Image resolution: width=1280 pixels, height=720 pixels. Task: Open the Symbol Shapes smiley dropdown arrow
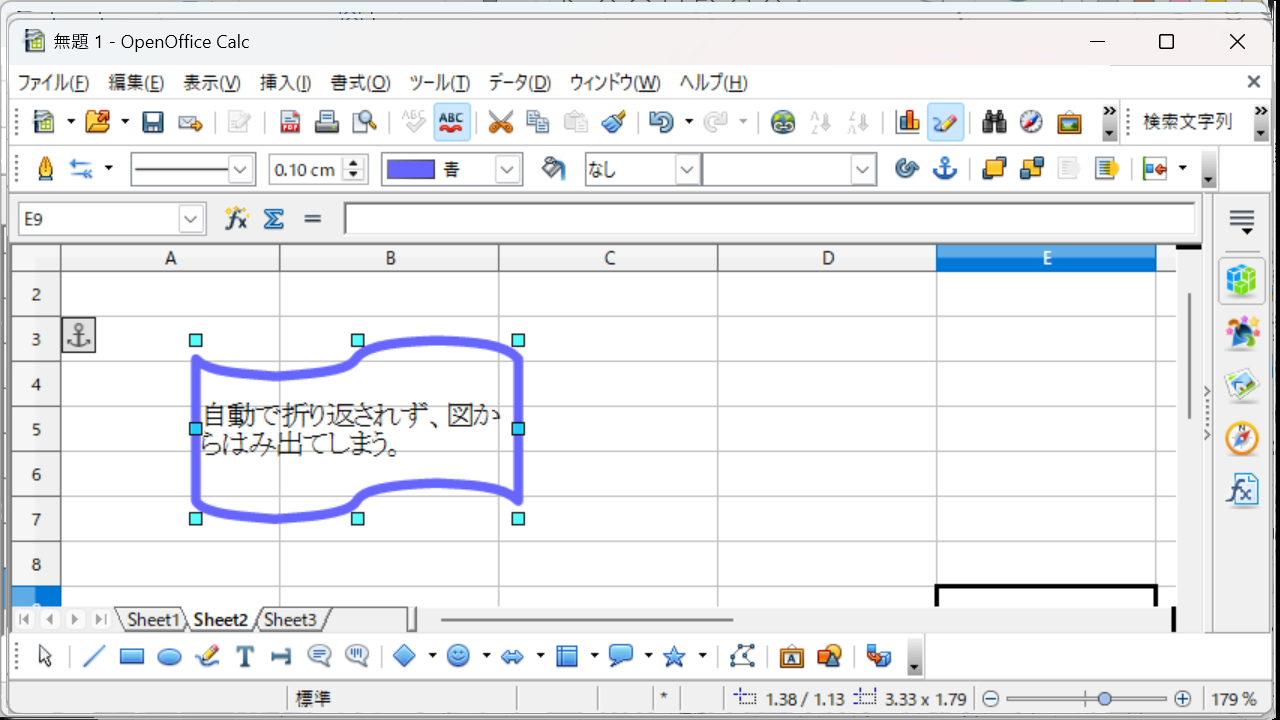[x=486, y=656]
